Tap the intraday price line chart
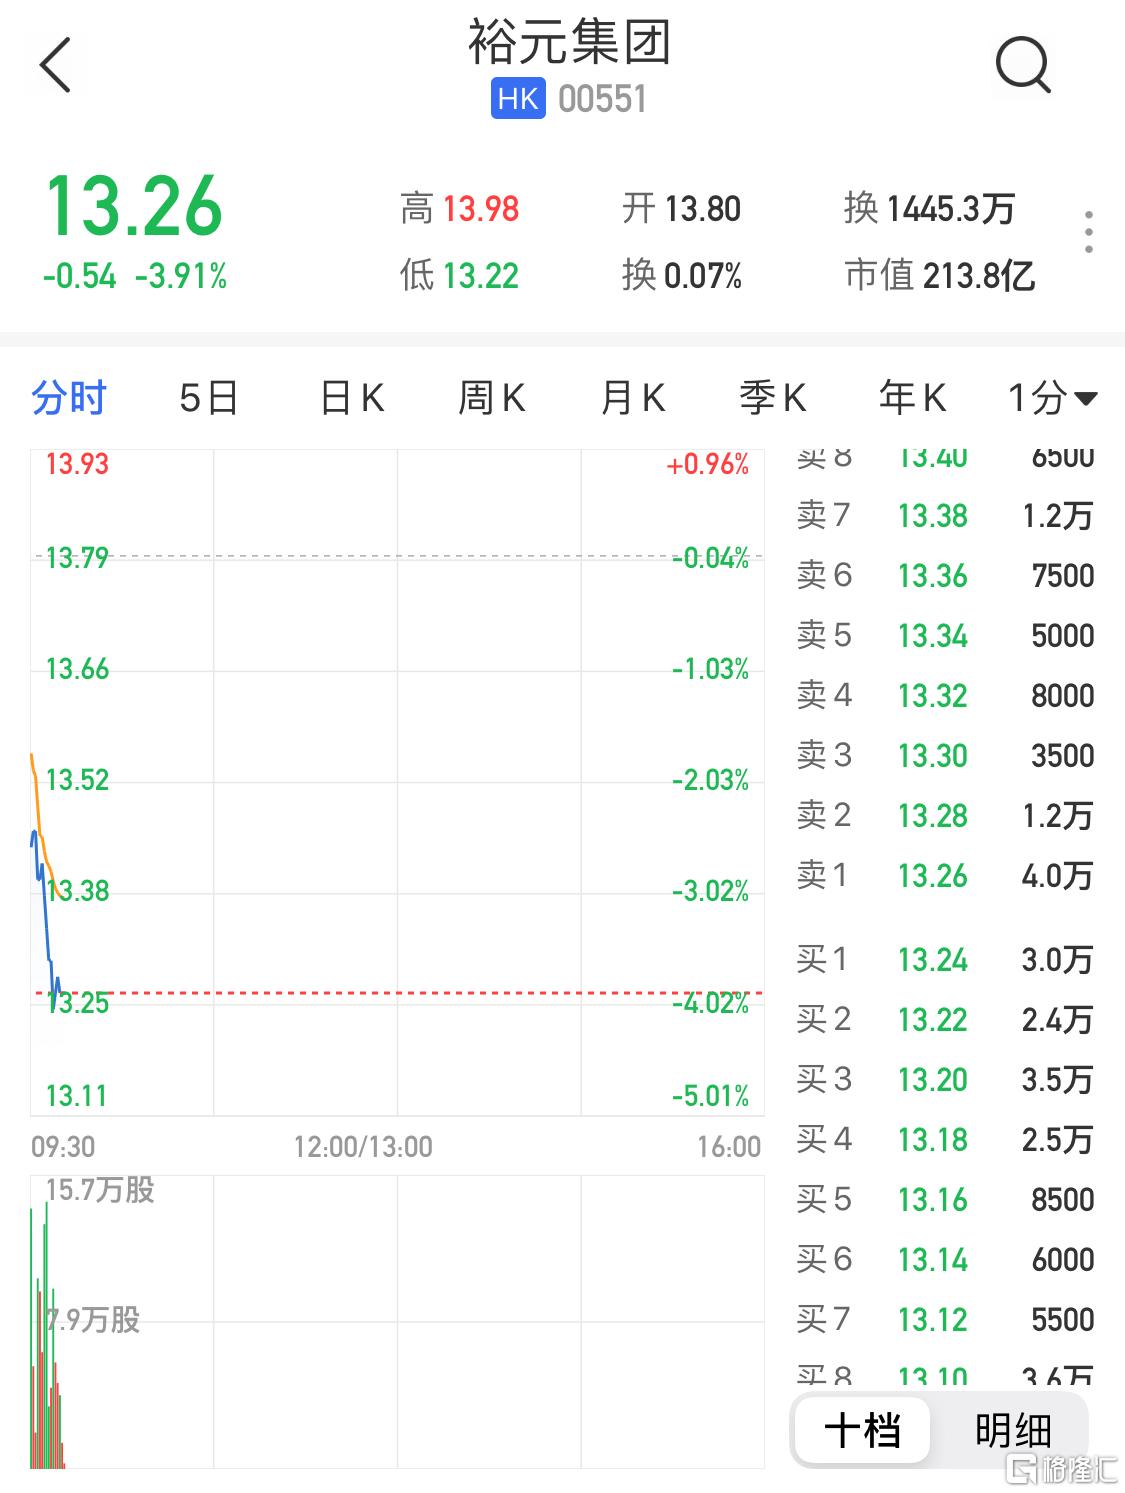Viewport: 1125px width, 1493px height. click(x=397, y=782)
